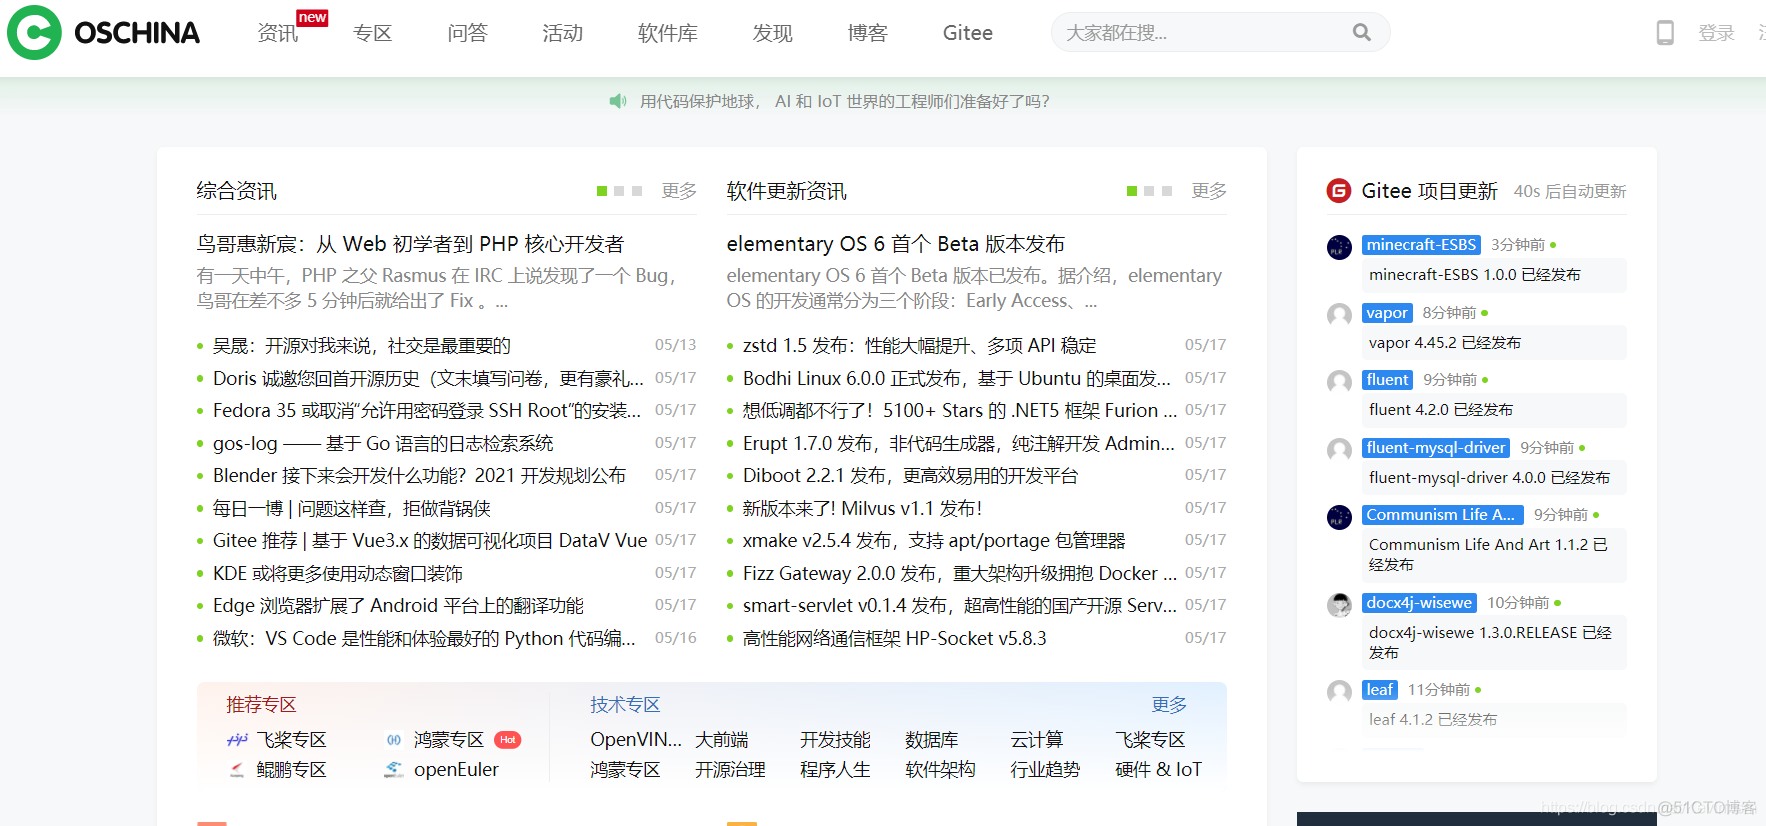
Task: Open the announcement banner 用代码保护地球
Action: (844, 101)
